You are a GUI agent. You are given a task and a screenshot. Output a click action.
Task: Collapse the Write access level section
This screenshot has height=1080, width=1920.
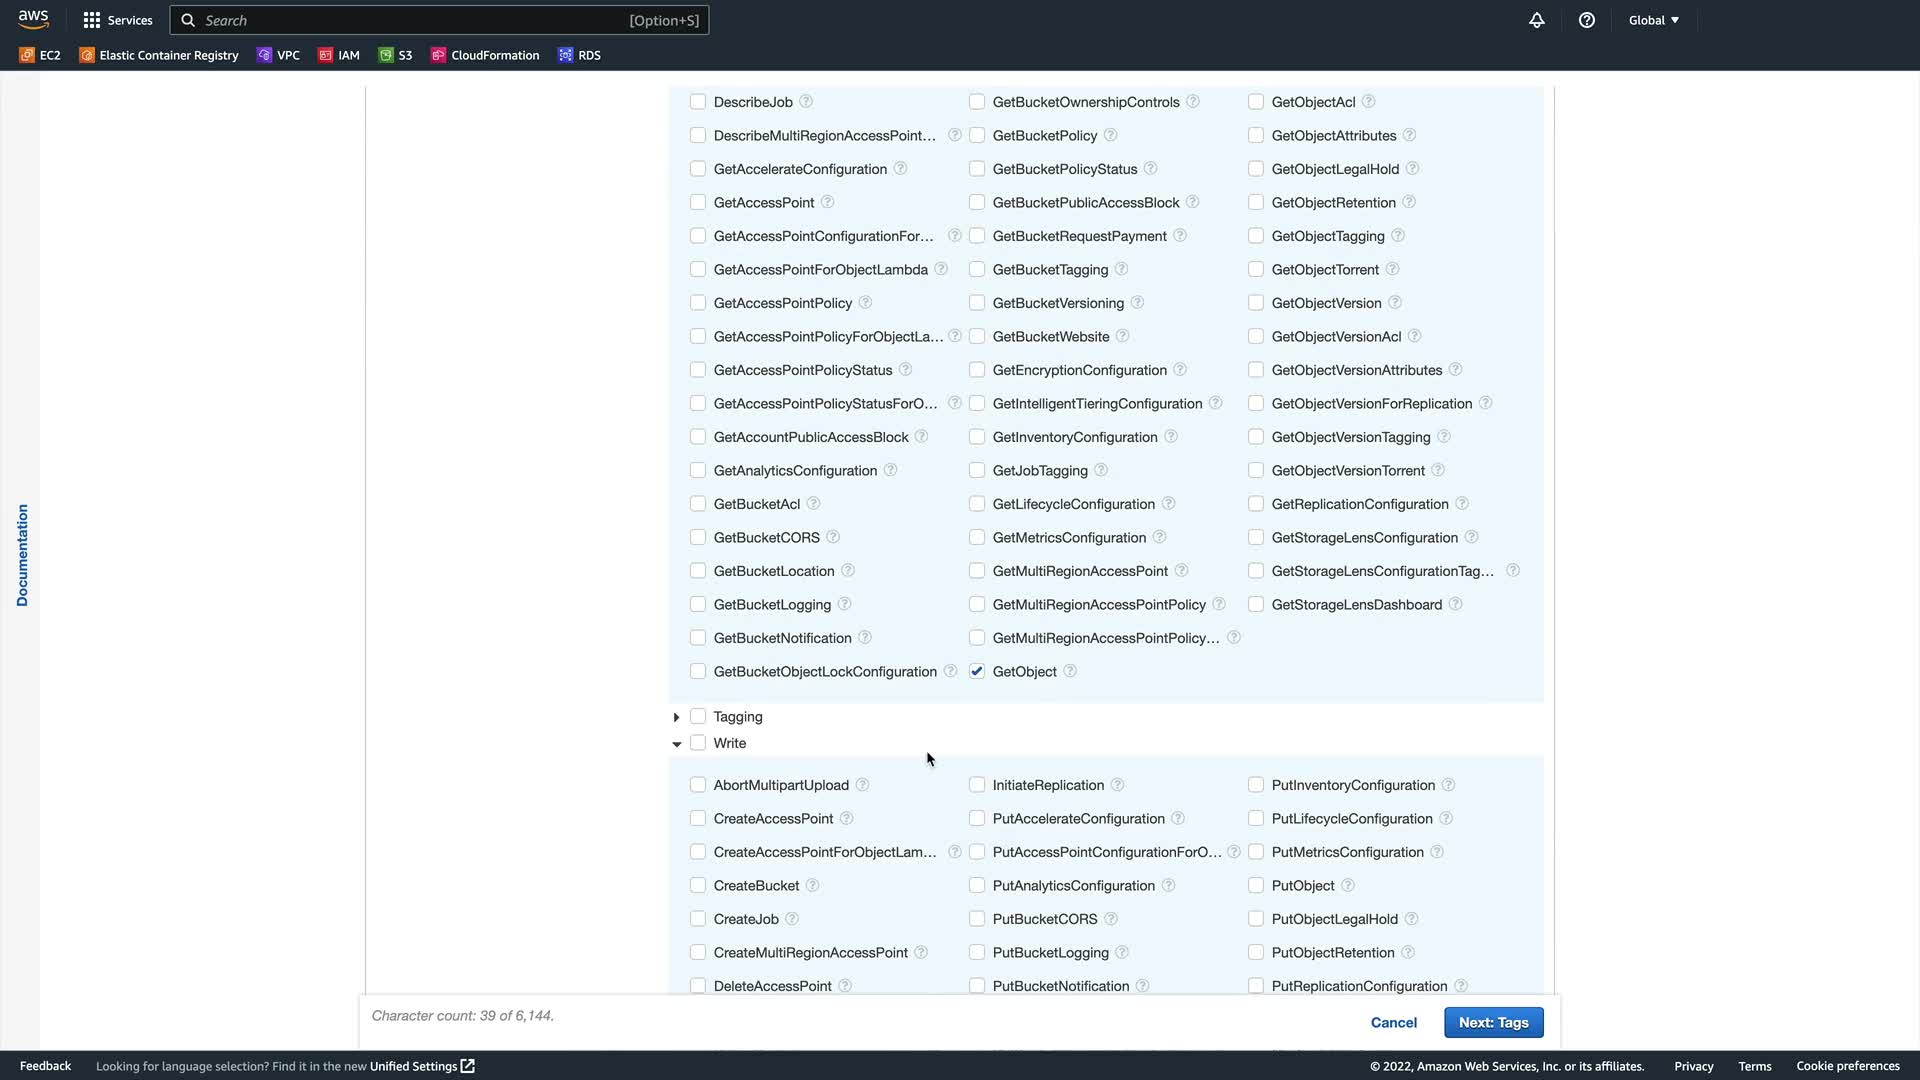(677, 744)
